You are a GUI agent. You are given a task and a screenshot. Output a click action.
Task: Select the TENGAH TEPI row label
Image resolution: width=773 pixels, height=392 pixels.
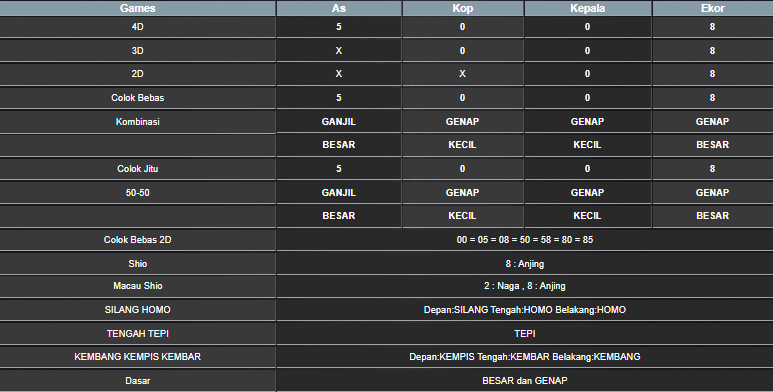(138, 333)
